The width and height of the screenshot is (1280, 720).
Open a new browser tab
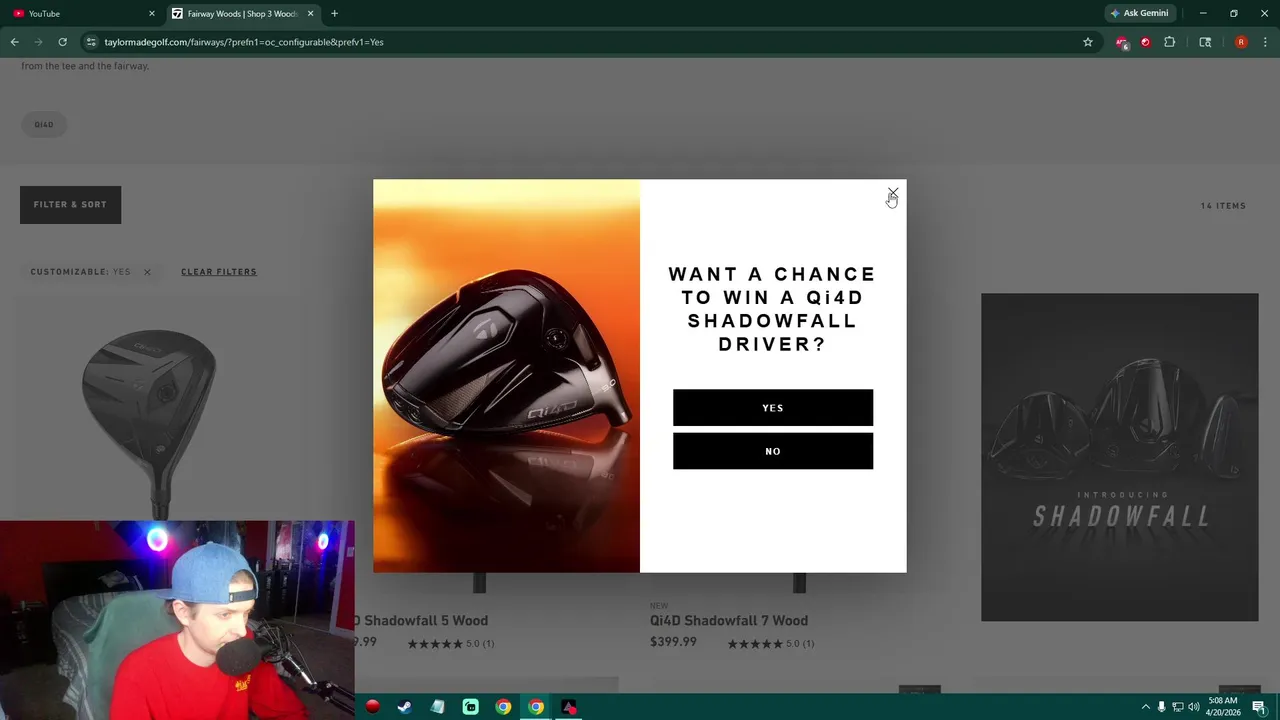(334, 14)
